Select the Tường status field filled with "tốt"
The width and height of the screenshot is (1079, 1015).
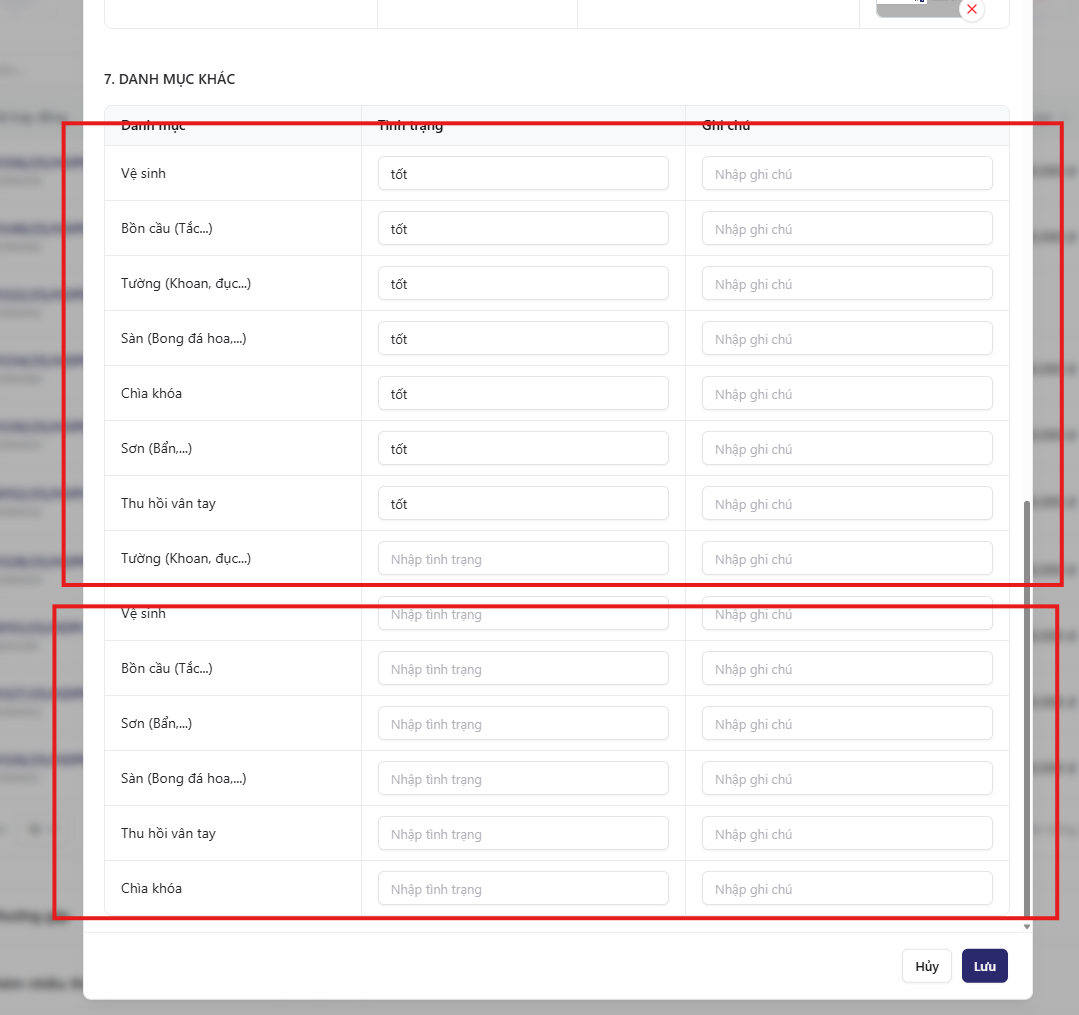click(523, 284)
